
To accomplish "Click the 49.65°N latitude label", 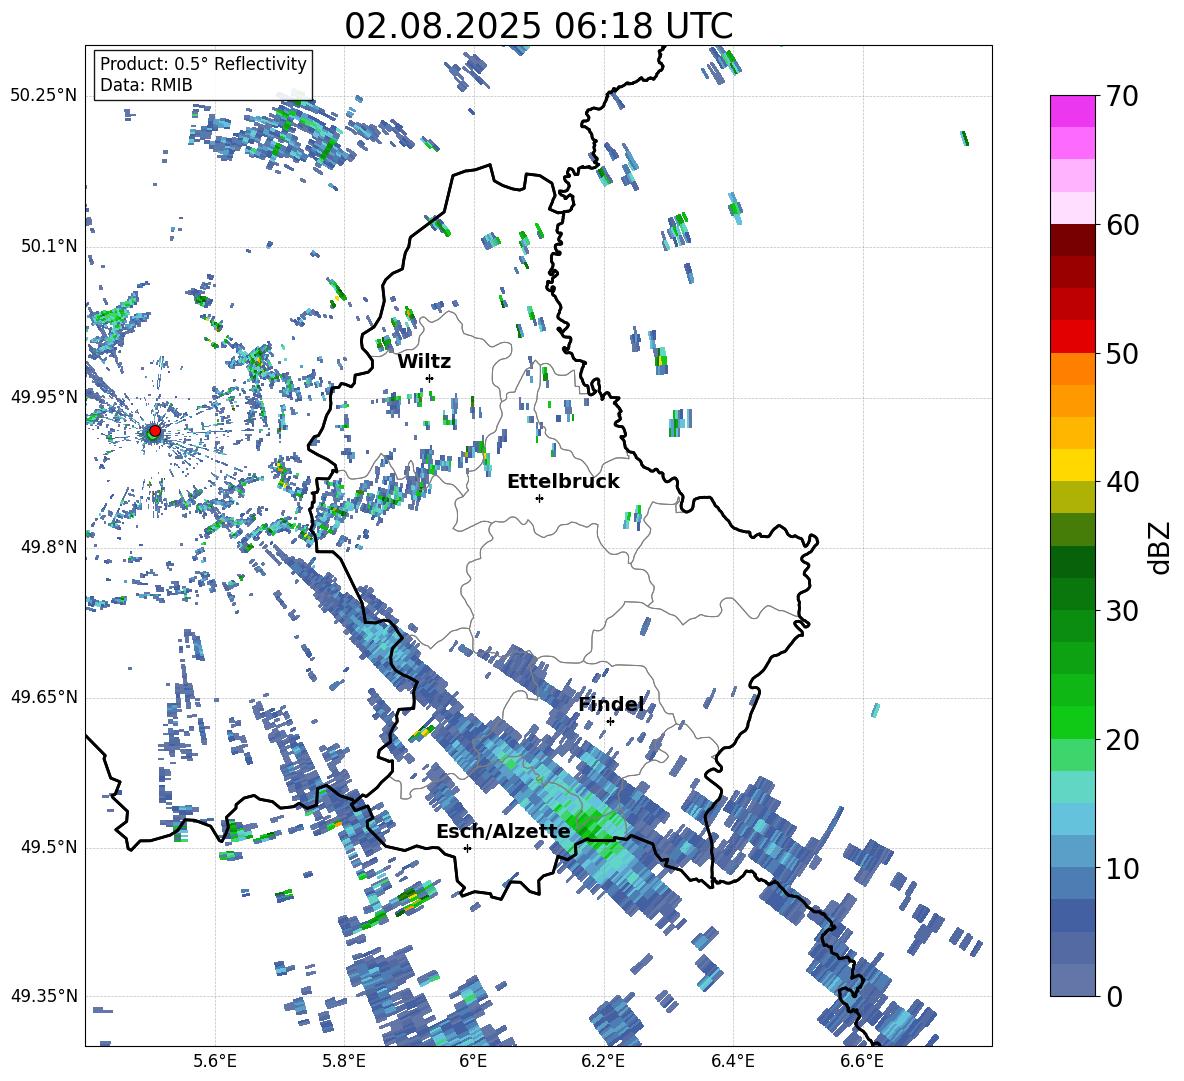I will tap(44, 696).
